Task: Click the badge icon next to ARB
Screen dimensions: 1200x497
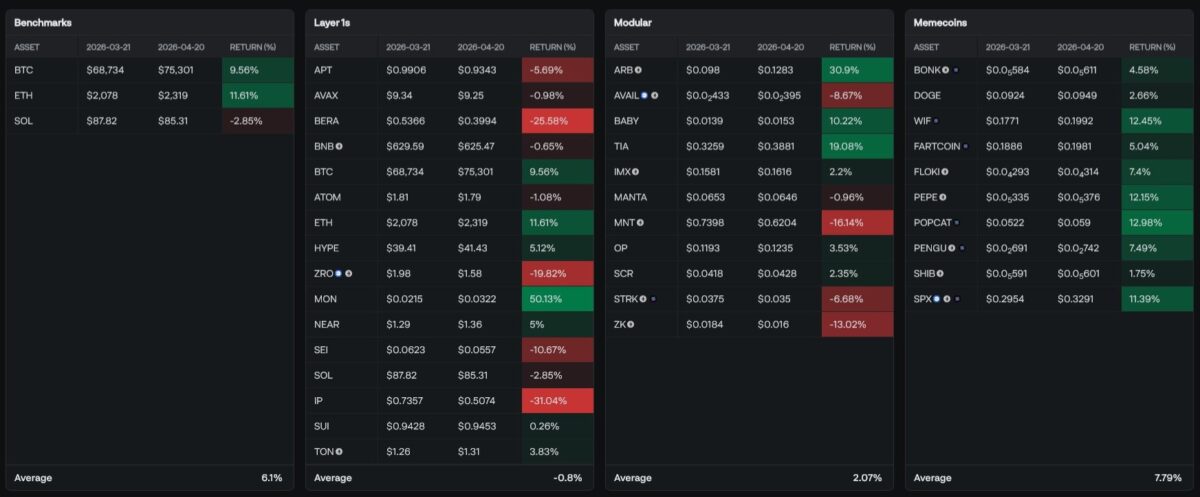Action: click(x=638, y=70)
